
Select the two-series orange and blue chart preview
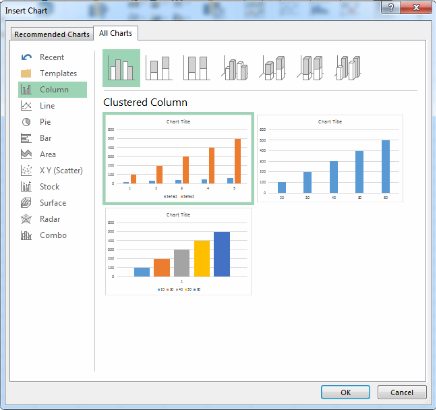pyautogui.click(x=178, y=158)
